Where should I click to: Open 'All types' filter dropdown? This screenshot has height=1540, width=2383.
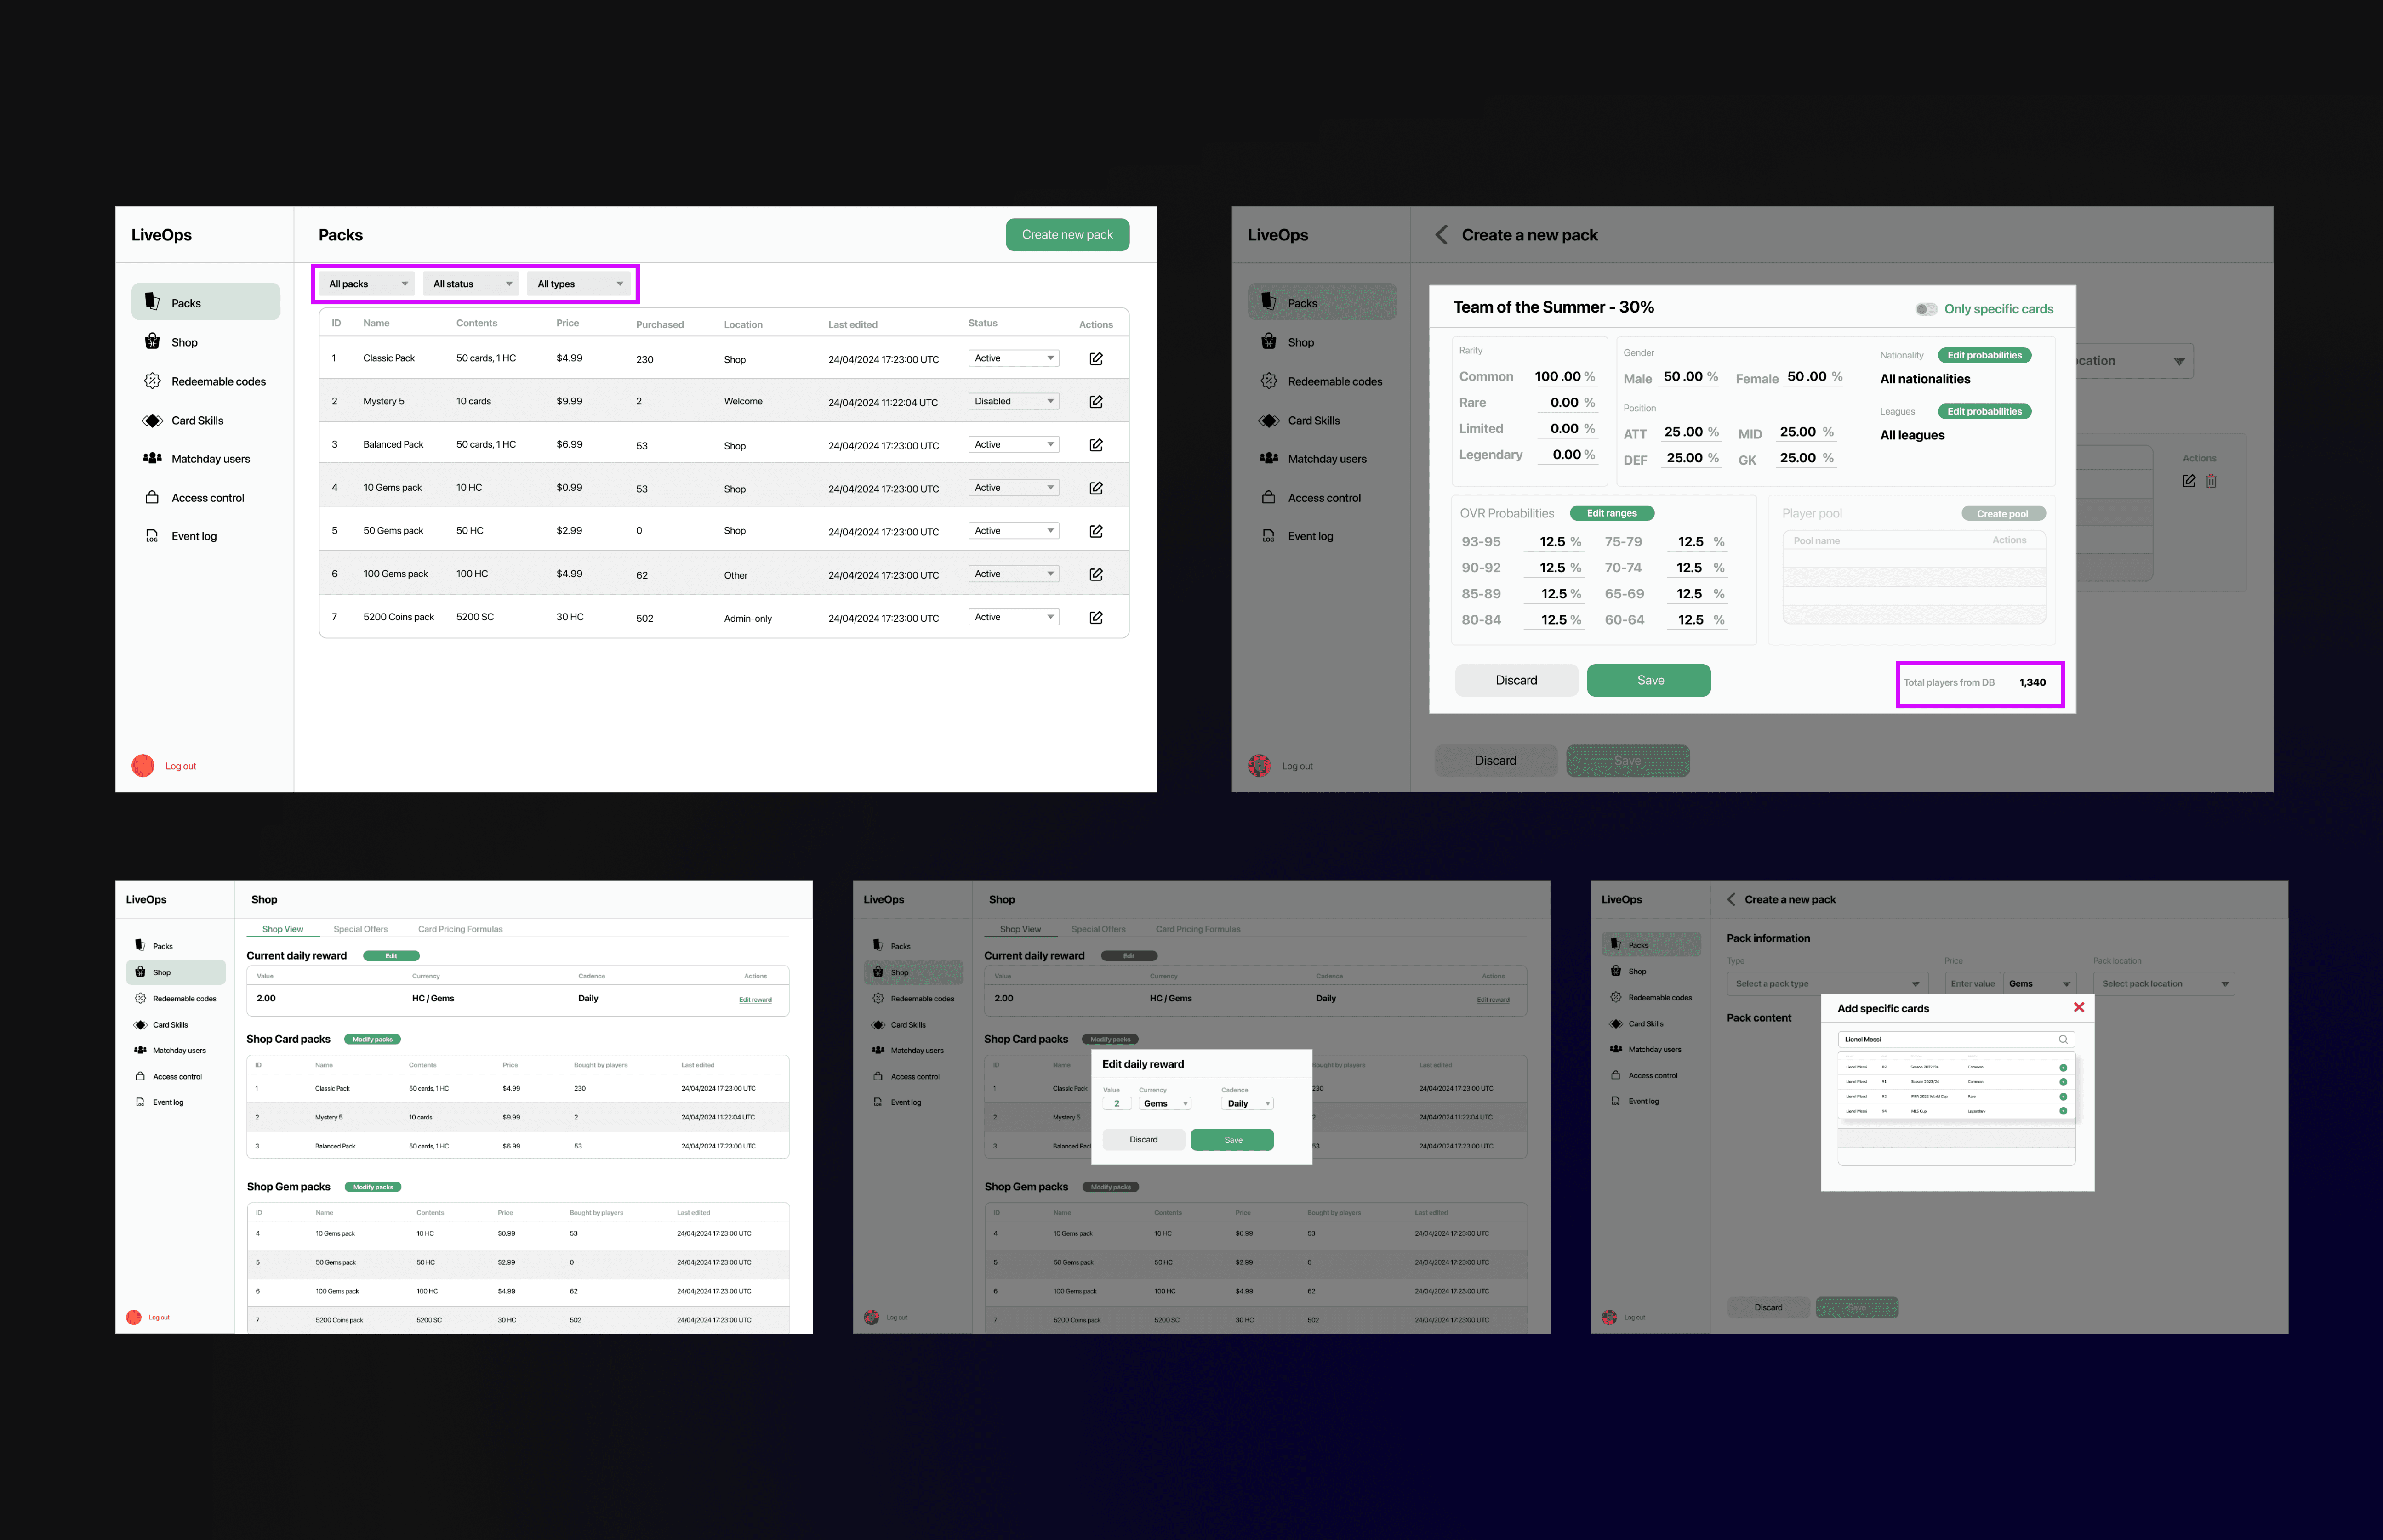[x=579, y=284]
